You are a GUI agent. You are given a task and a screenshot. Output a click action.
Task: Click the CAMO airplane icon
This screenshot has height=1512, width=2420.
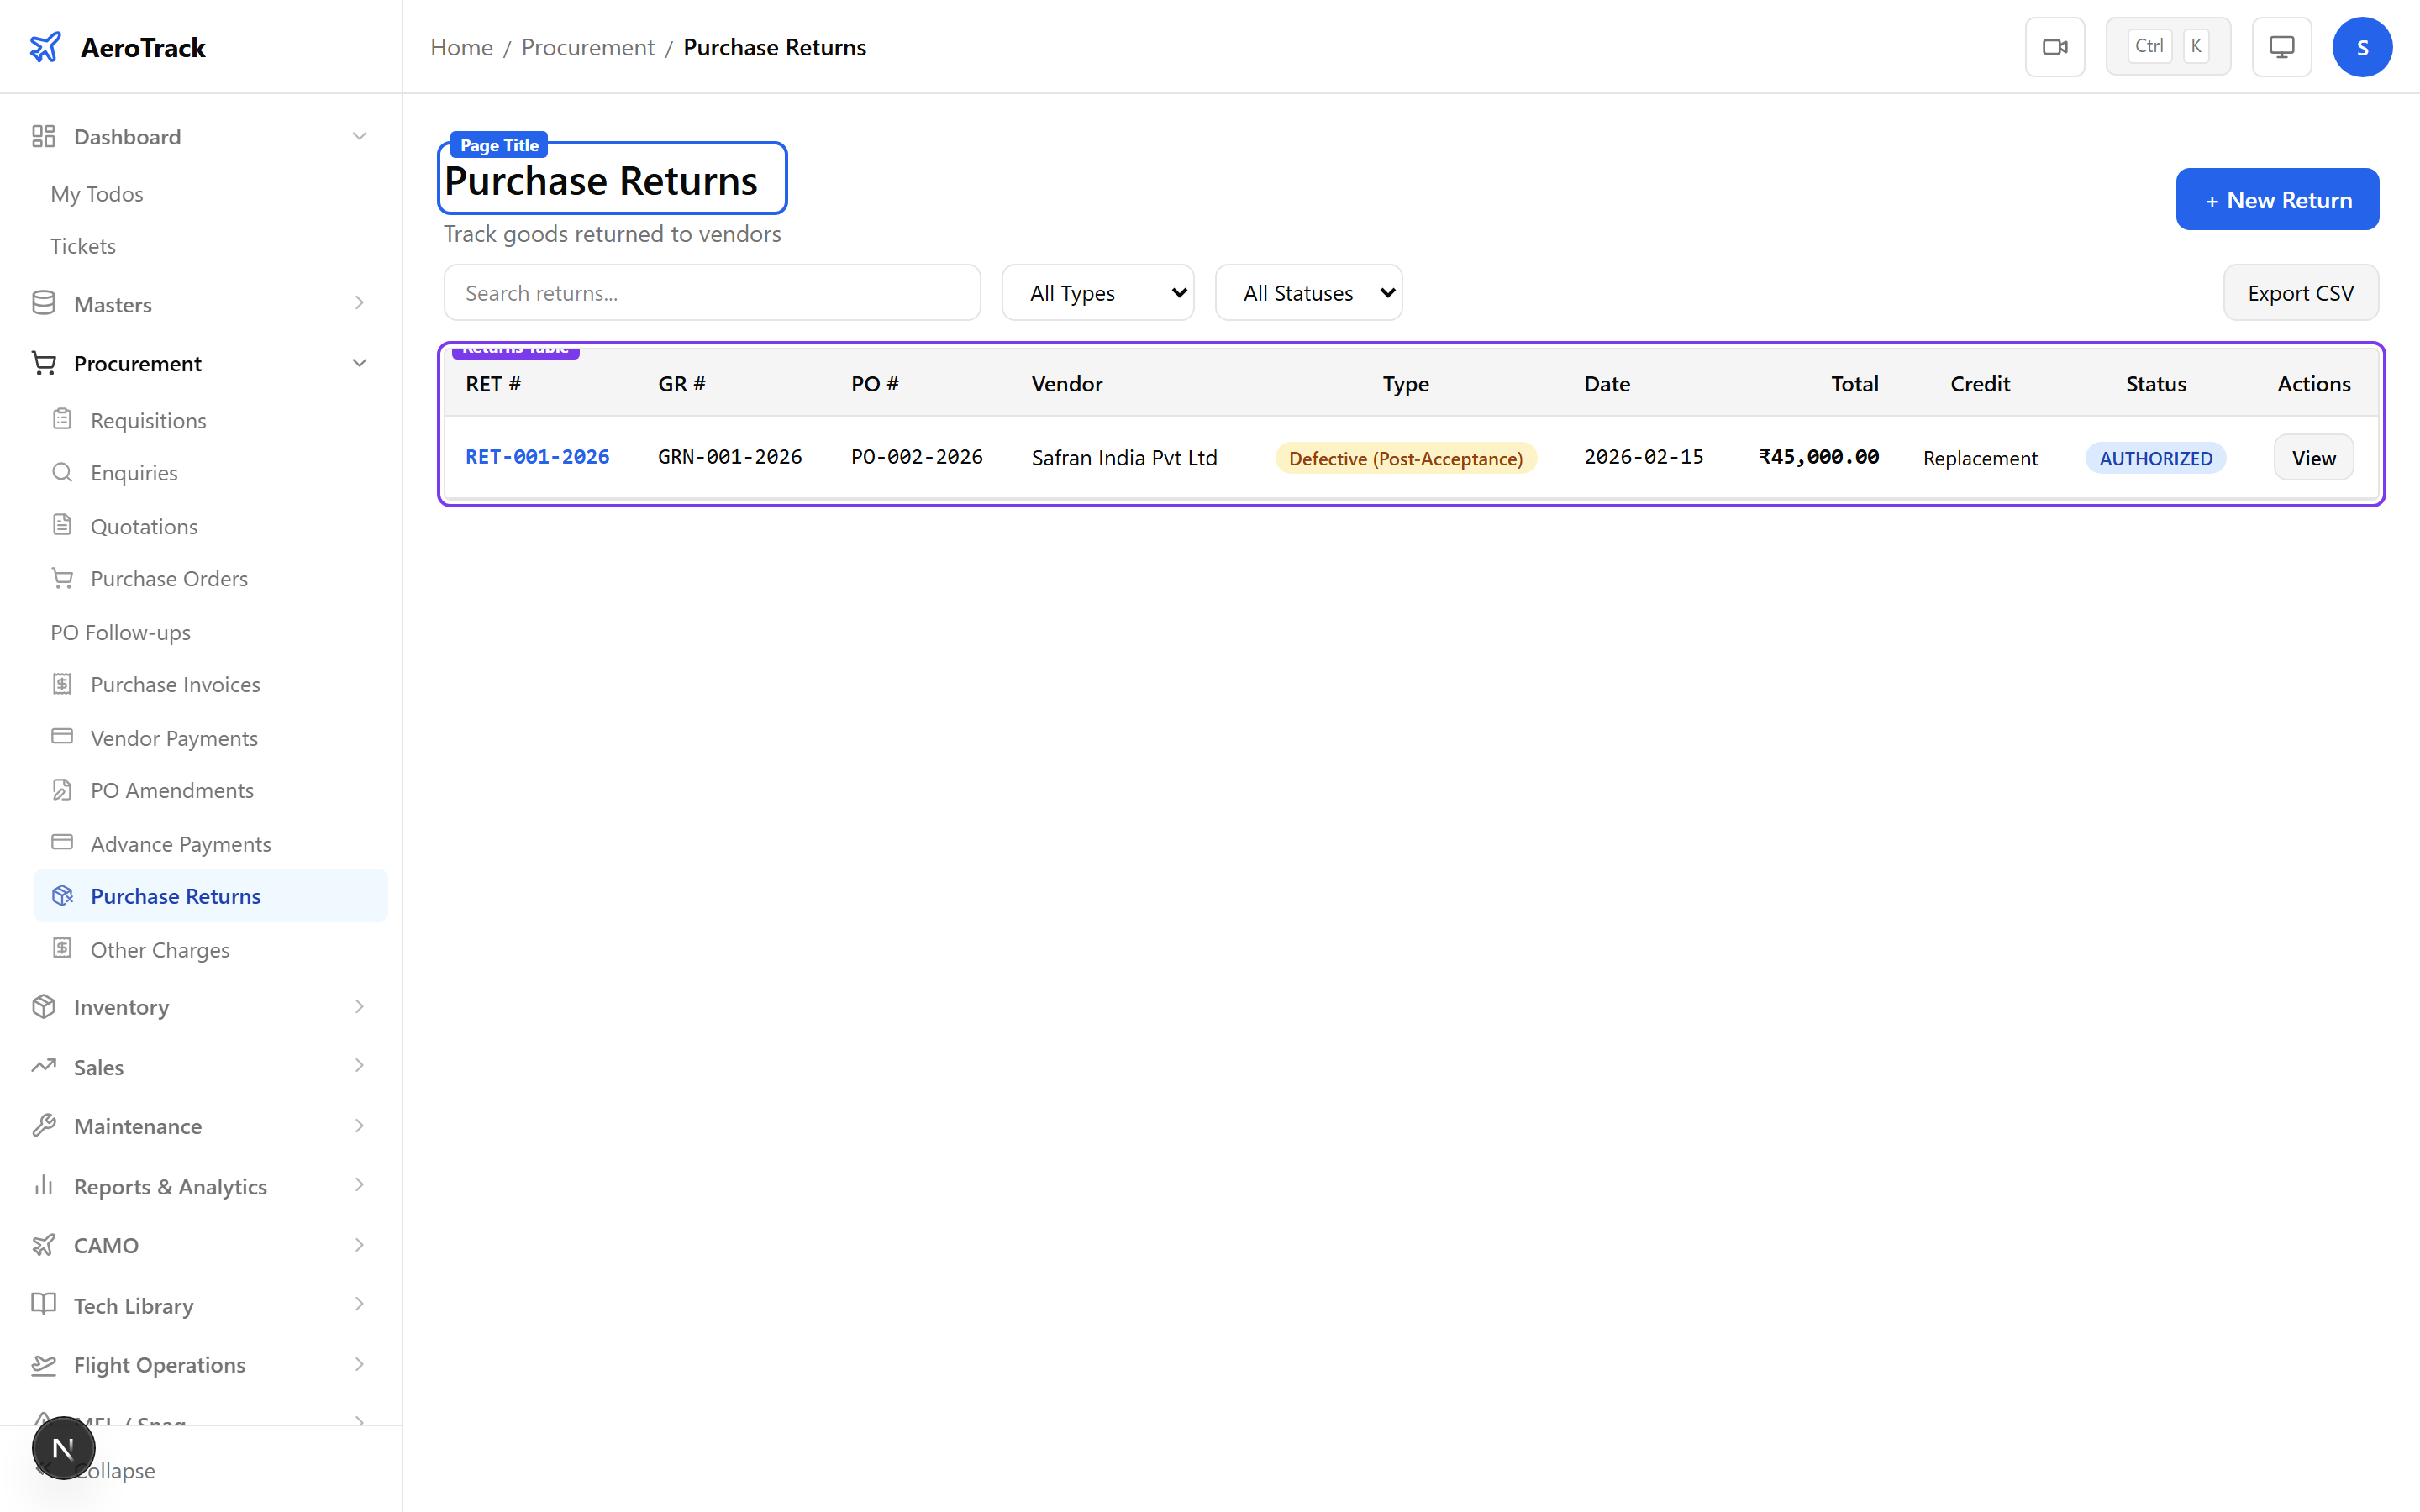(x=44, y=1245)
